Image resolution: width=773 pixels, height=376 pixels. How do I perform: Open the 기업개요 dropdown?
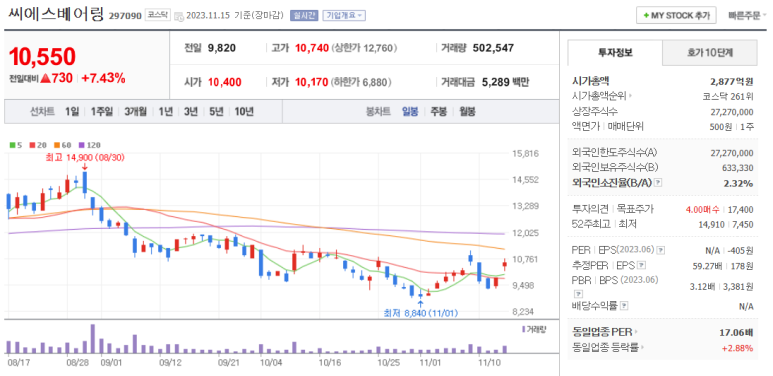point(344,15)
